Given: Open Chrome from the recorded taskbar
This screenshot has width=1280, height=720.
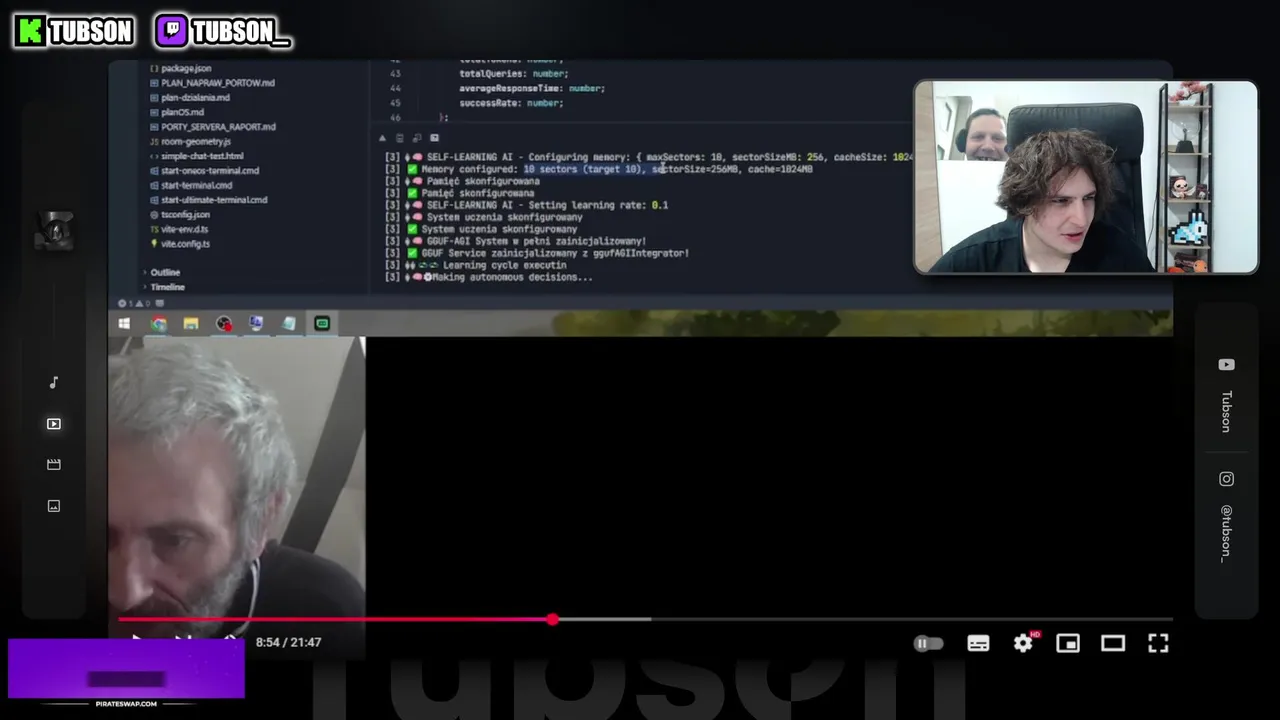Looking at the screenshot, I should (x=159, y=323).
